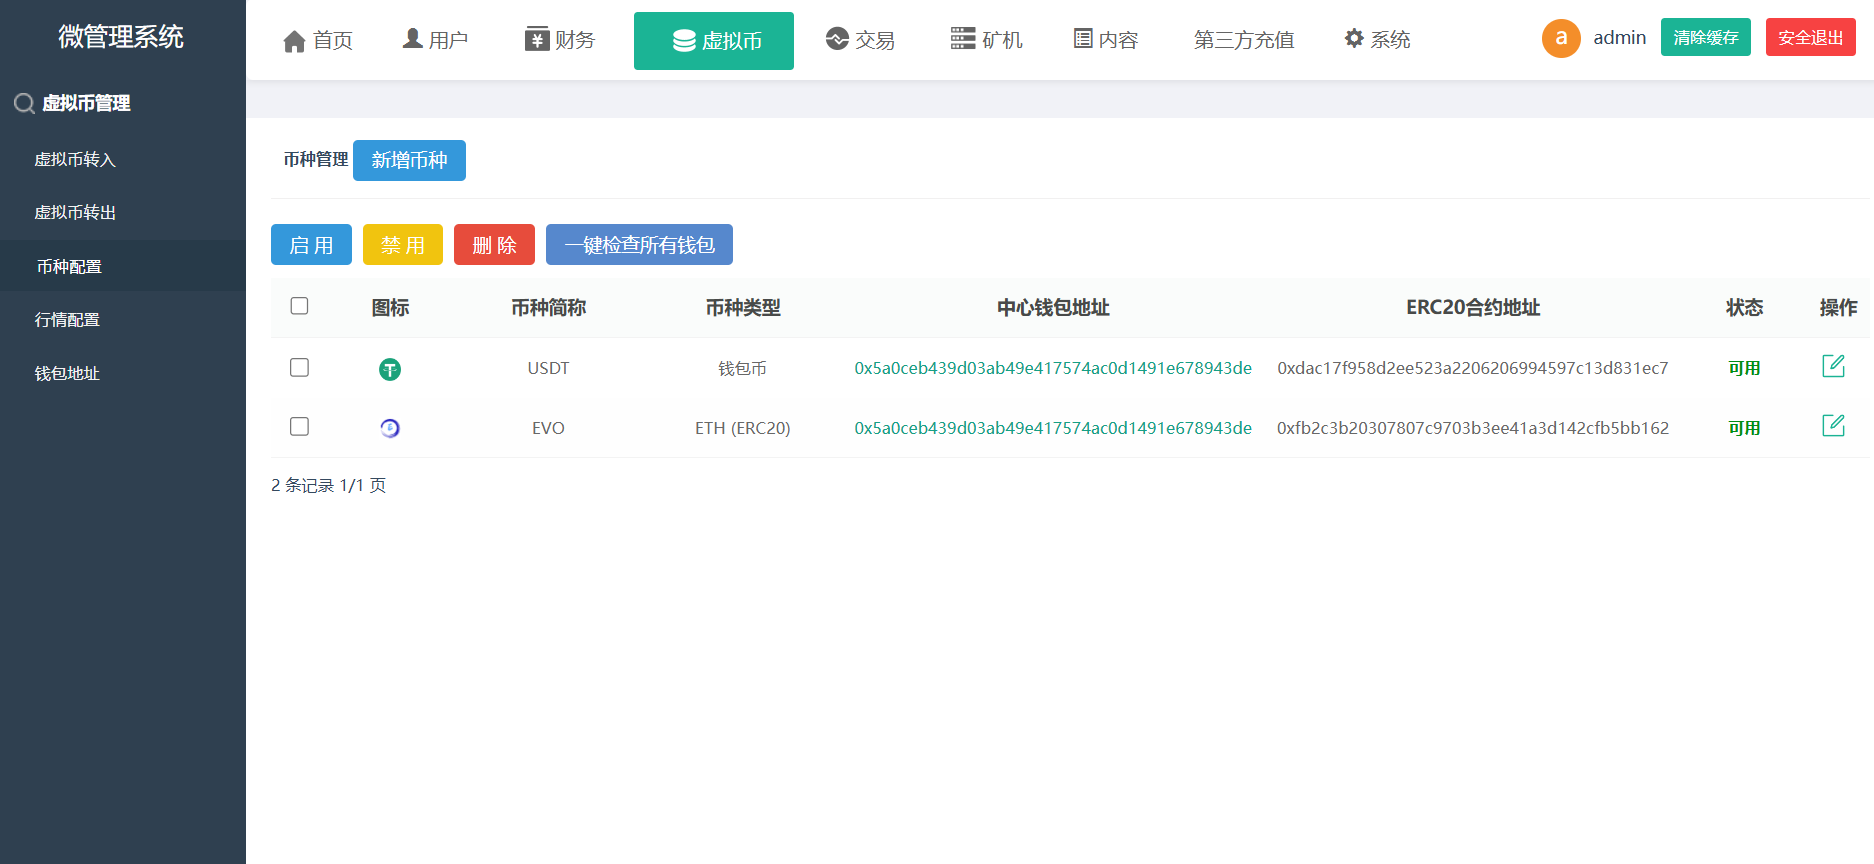Viewport: 1874px width, 864px height.
Task: Click the USDT coin icon
Action: pyautogui.click(x=390, y=370)
